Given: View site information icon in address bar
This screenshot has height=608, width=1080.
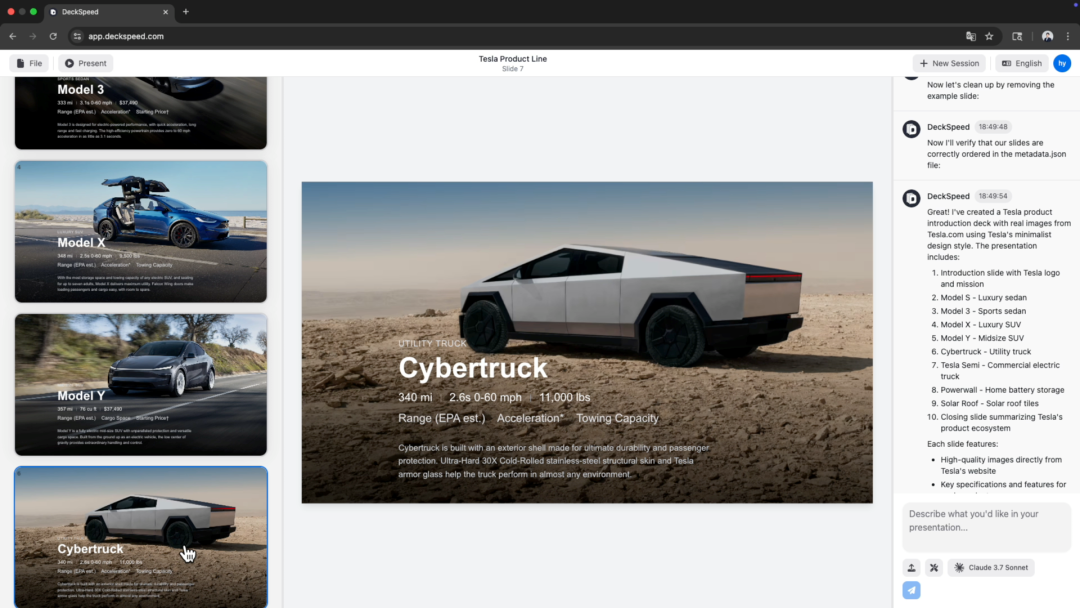Looking at the screenshot, I should tap(77, 36).
